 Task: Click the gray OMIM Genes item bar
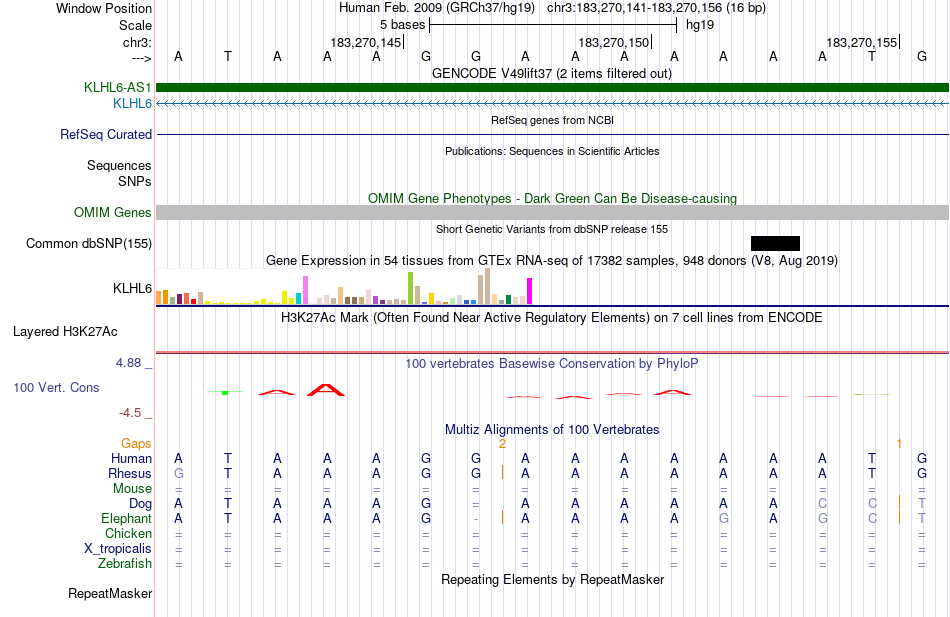[553, 212]
